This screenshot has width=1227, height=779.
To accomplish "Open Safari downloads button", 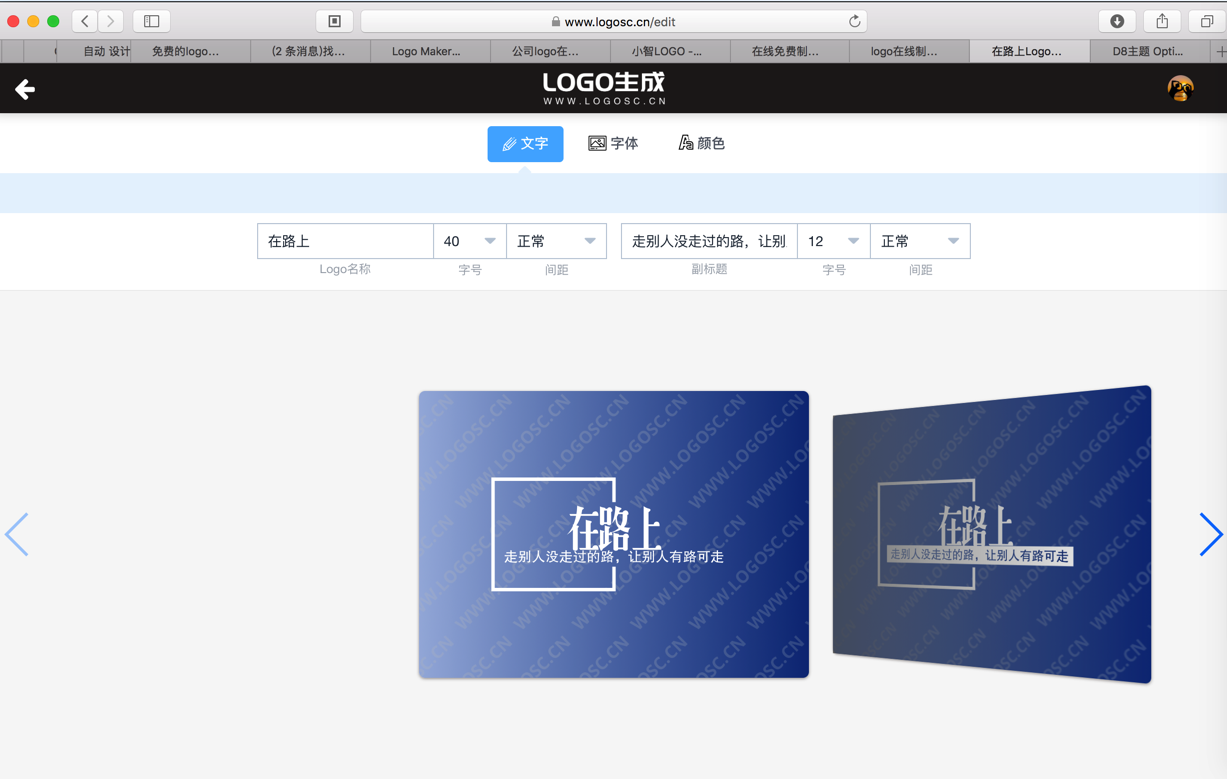I will click(x=1117, y=21).
